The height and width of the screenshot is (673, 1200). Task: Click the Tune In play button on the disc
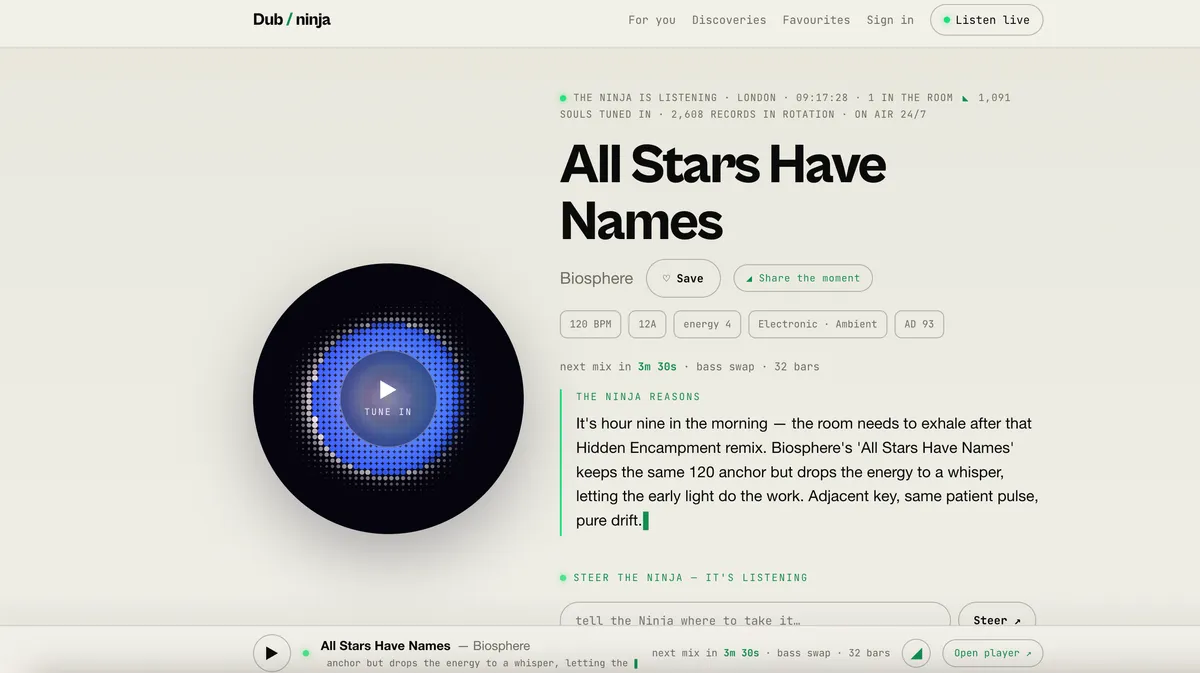(388, 398)
